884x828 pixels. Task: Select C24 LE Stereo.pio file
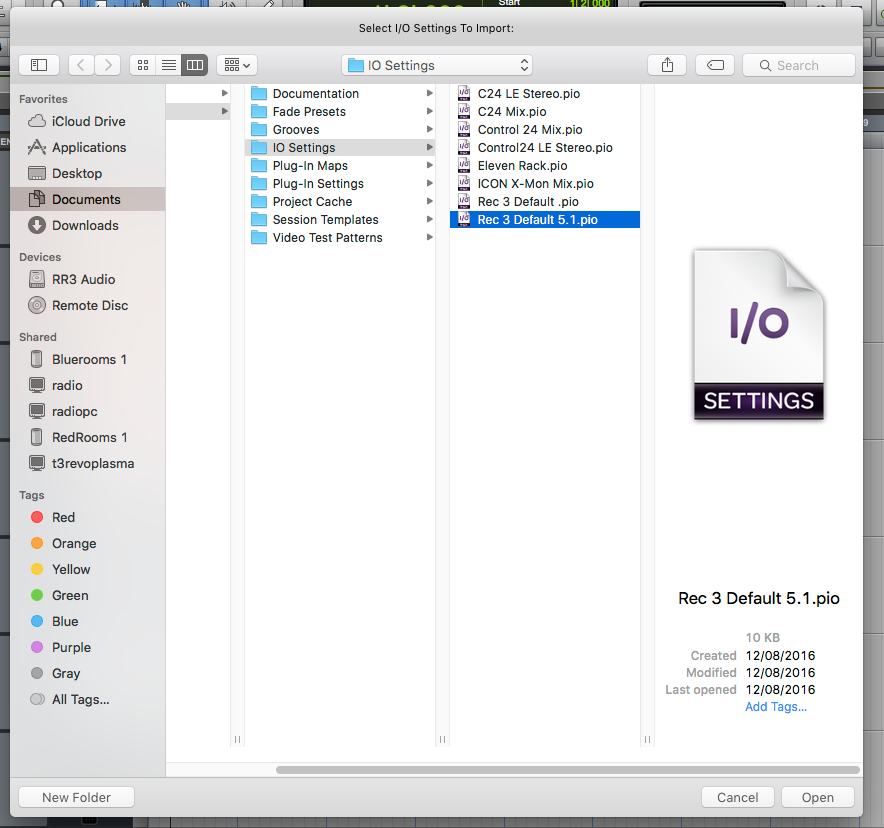click(545, 93)
